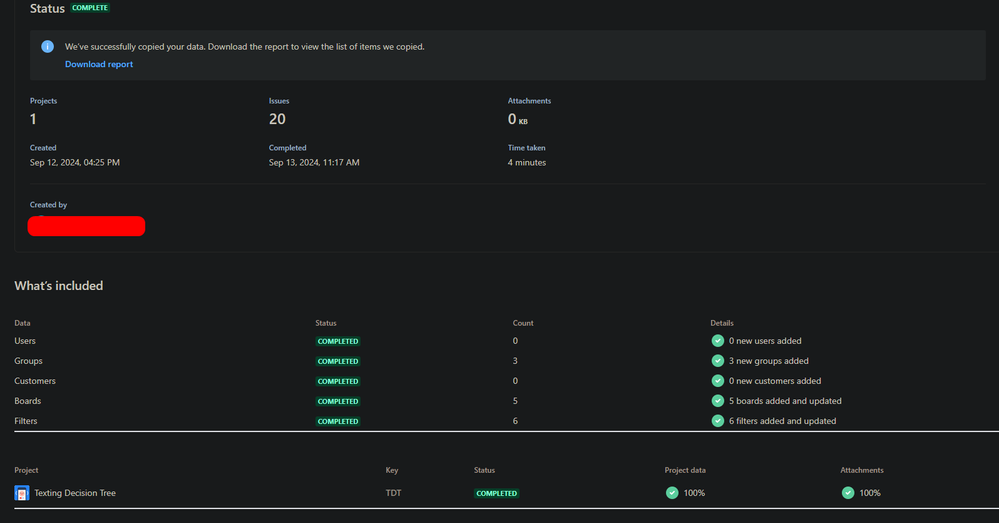Click the 5 boards added and updated text
Image resolution: width=999 pixels, height=523 pixels.
pyautogui.click(x=785, y=401)
